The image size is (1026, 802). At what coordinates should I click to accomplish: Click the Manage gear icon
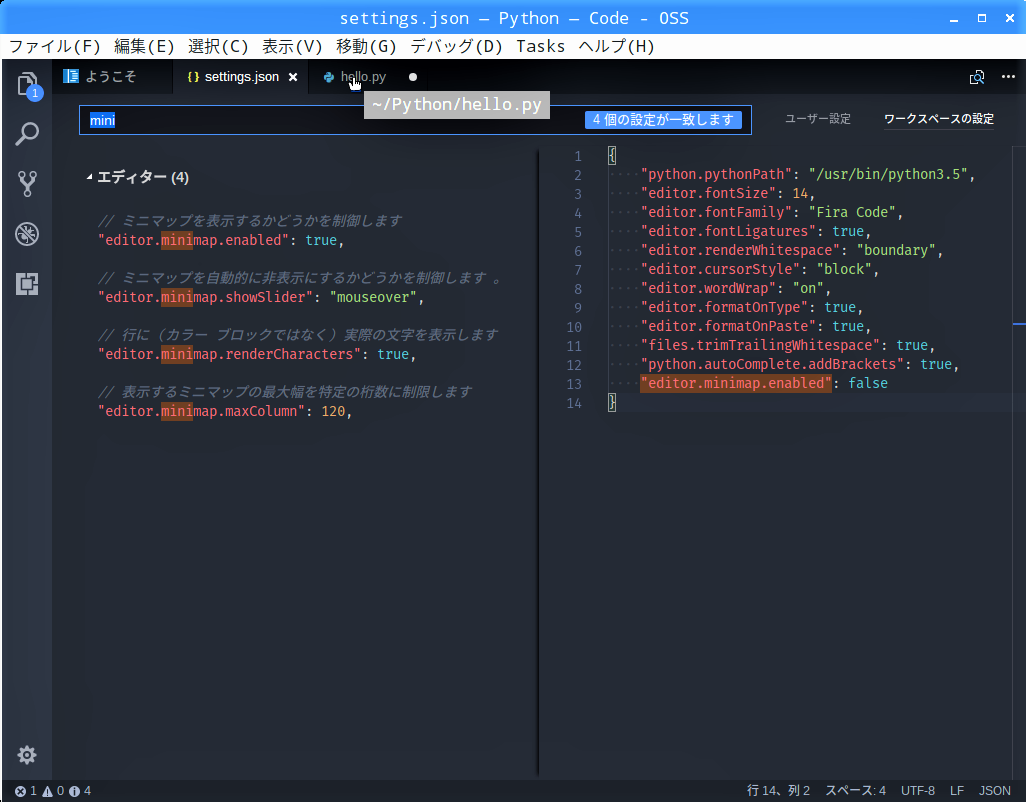pos(27,755)
